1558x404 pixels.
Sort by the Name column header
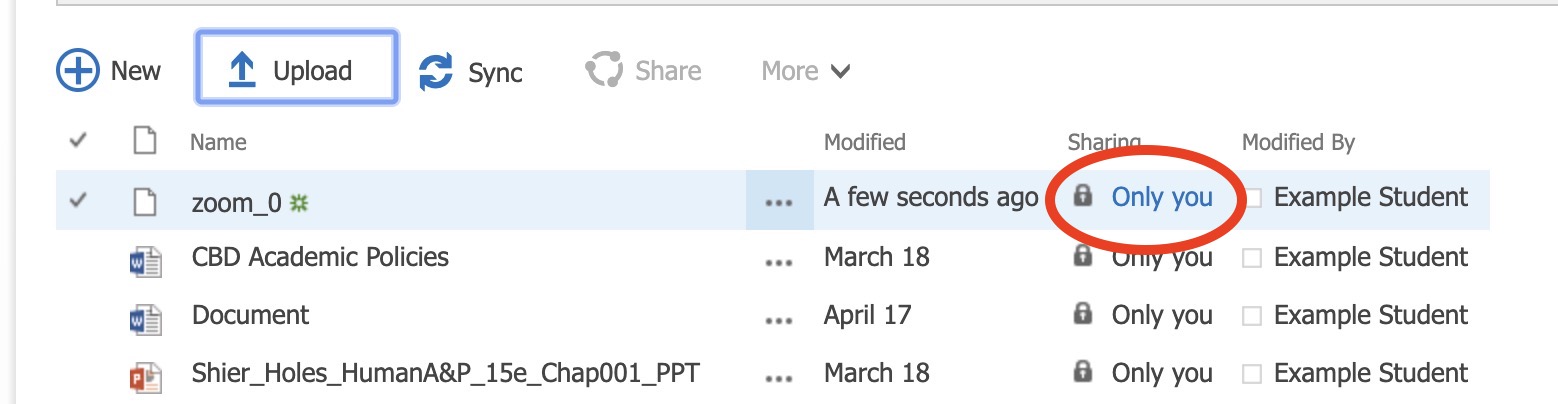coord(218,142)
